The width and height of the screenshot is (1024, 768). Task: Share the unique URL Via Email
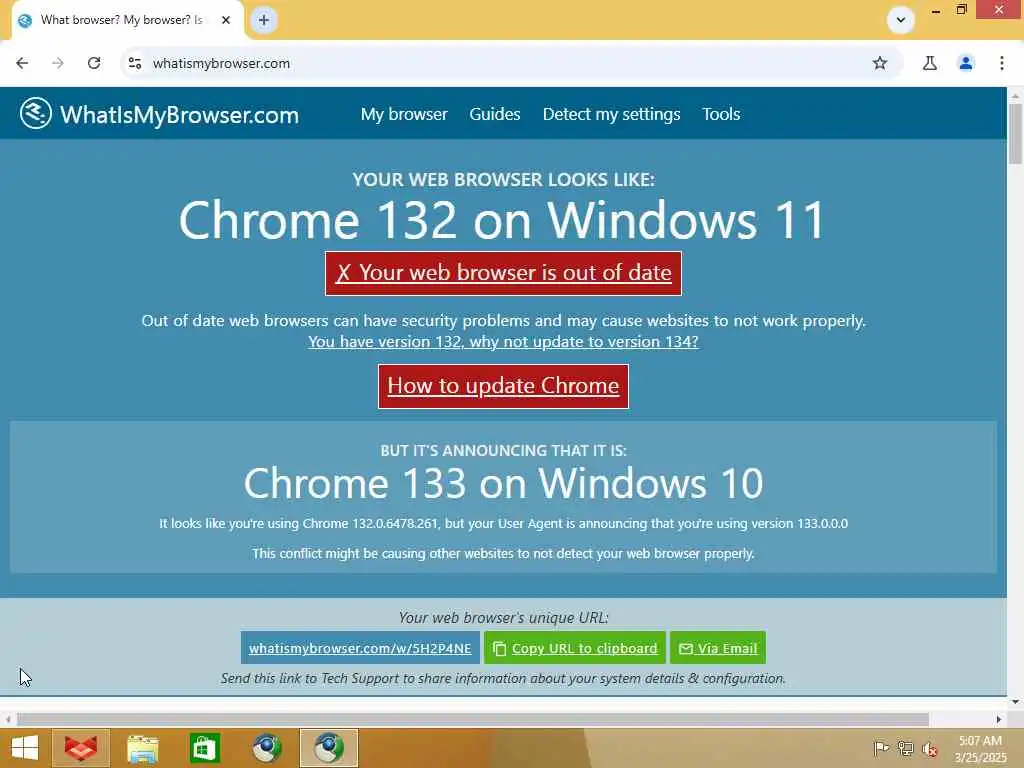(718, 648)
